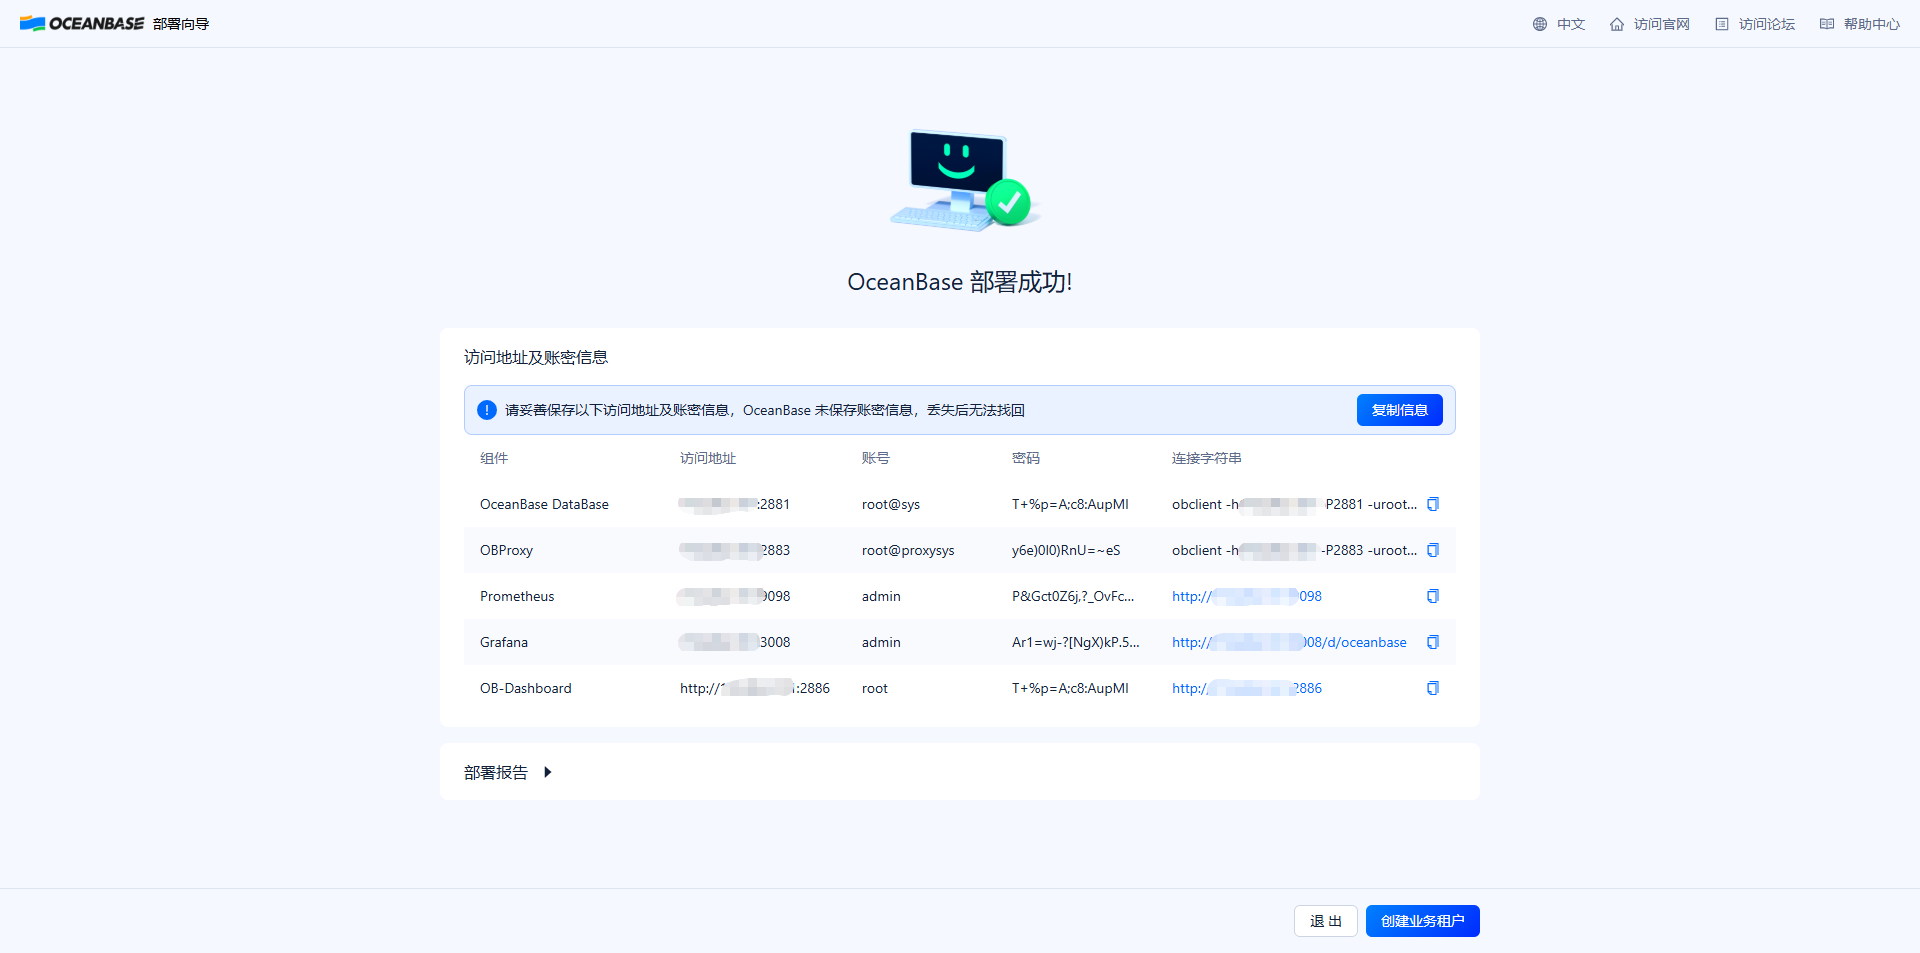Select the OBProxy password y6e)0I0)RnU=~eS

pos(1066,550)
